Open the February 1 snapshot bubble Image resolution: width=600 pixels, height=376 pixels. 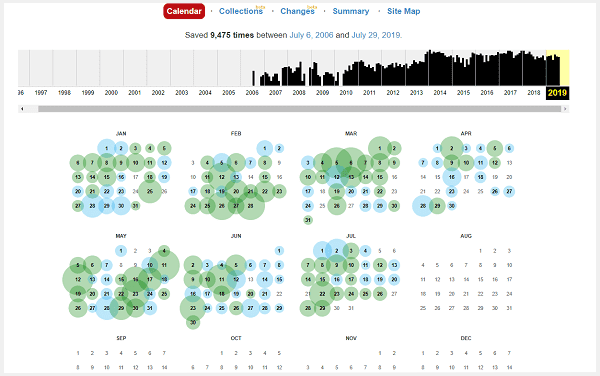coord(264,148)
